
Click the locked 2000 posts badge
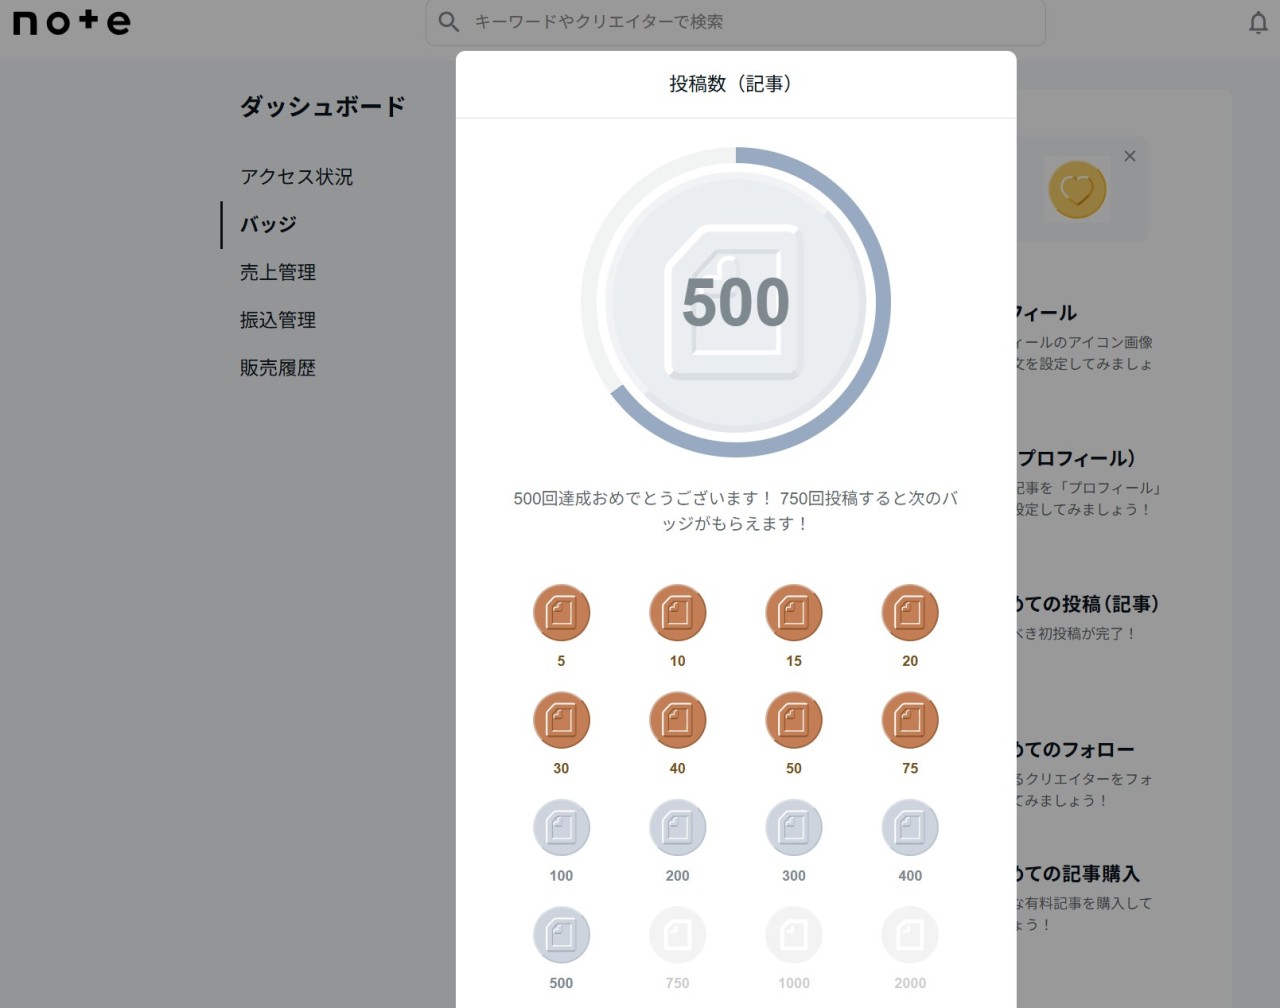[909, 935]
